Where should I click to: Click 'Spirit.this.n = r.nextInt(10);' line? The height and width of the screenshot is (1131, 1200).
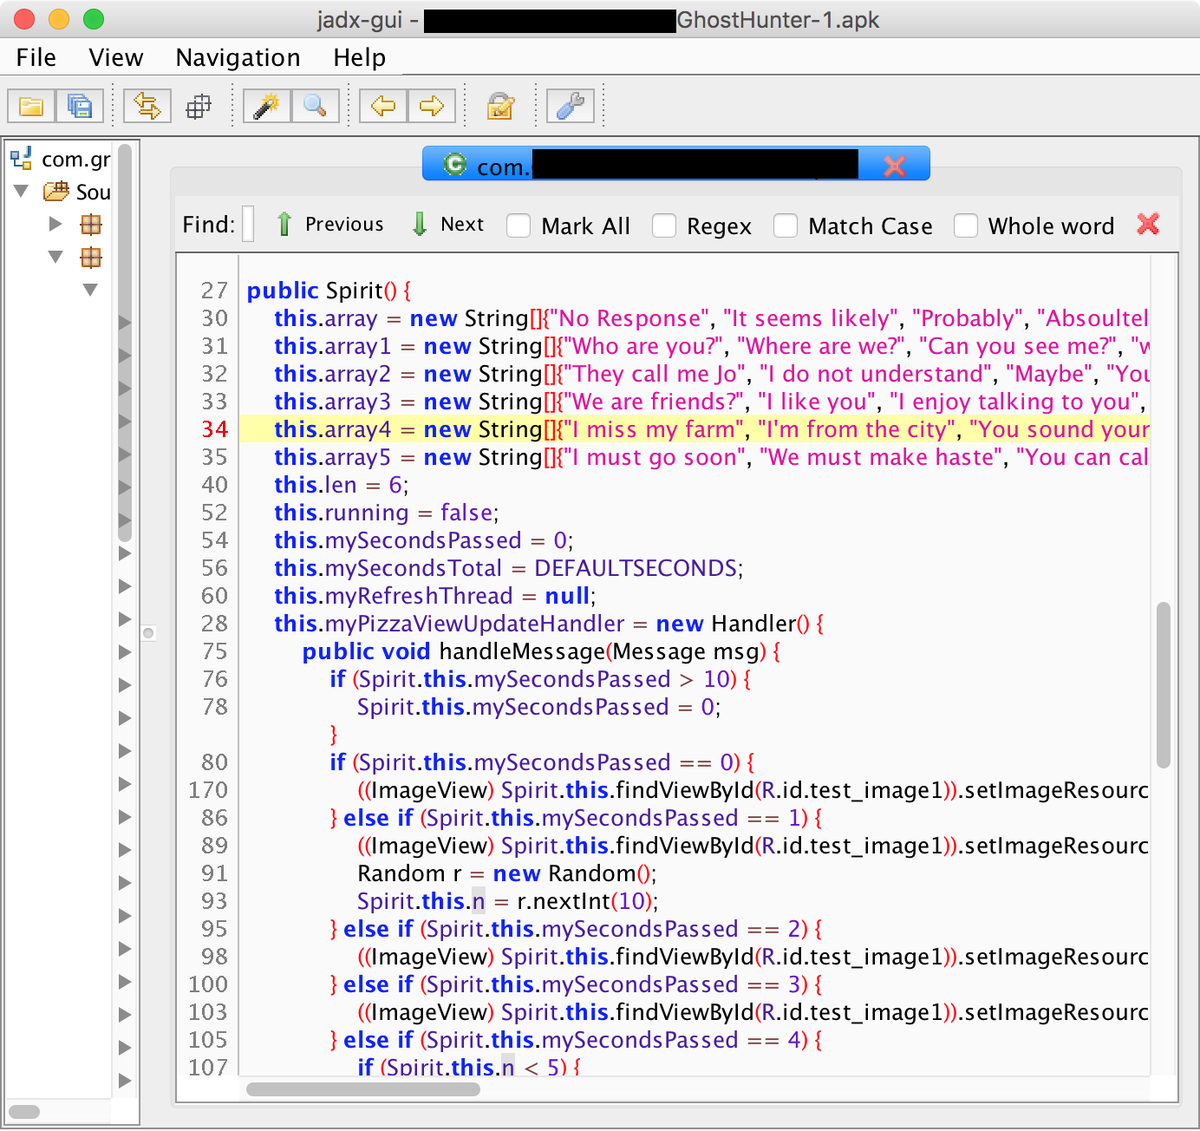click(508, 901)
